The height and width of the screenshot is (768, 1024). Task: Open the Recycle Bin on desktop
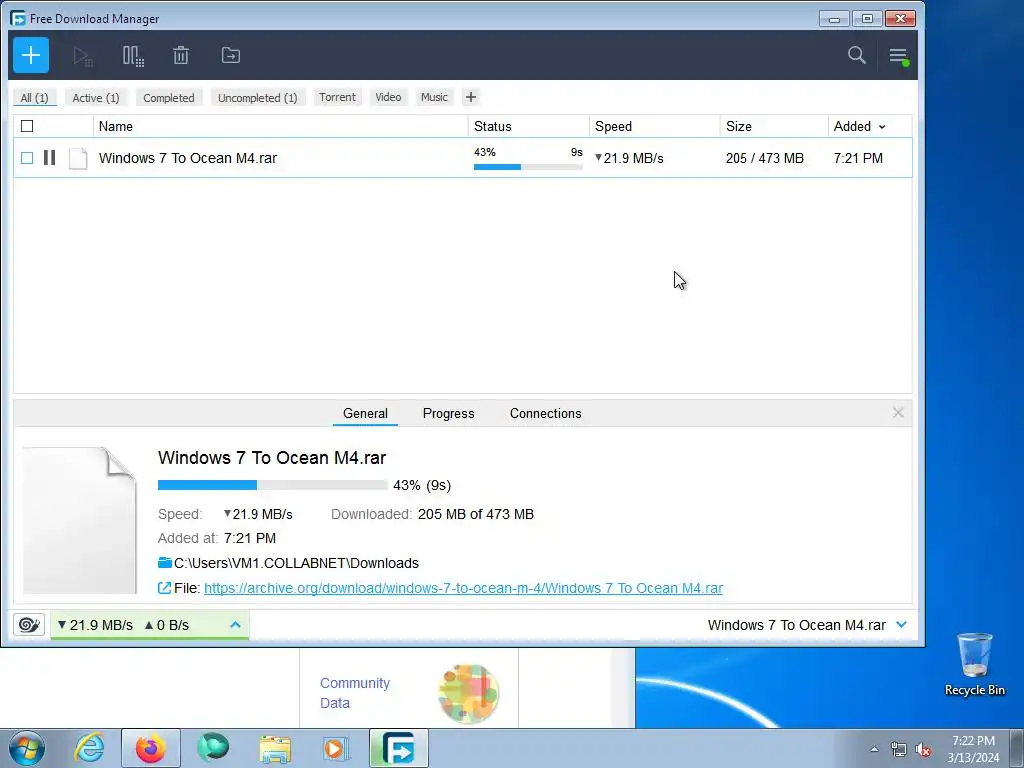point(974,664)
